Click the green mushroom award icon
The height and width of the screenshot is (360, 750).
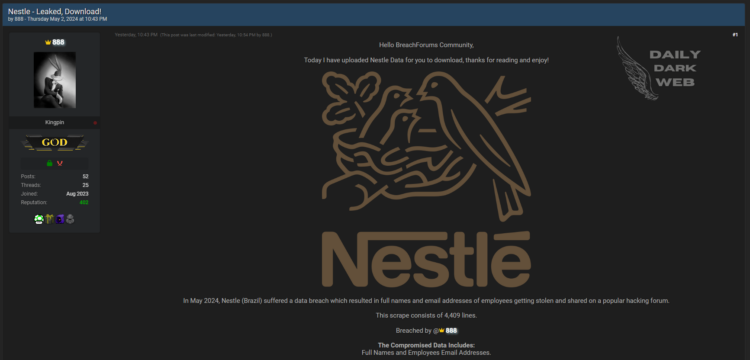point(39,219)
